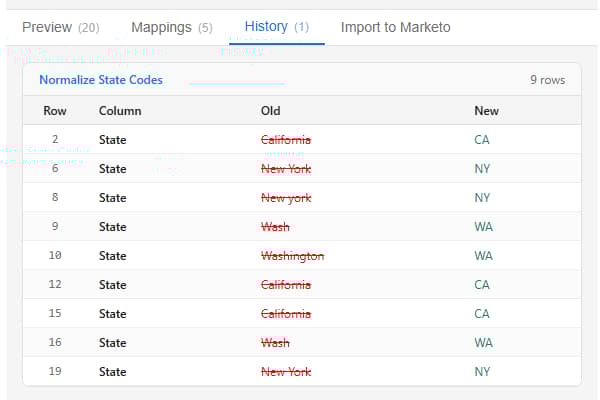Click old value 'Washington' in row 10
600x400 pixels.
pyautogui.click(x=292, y=256)
